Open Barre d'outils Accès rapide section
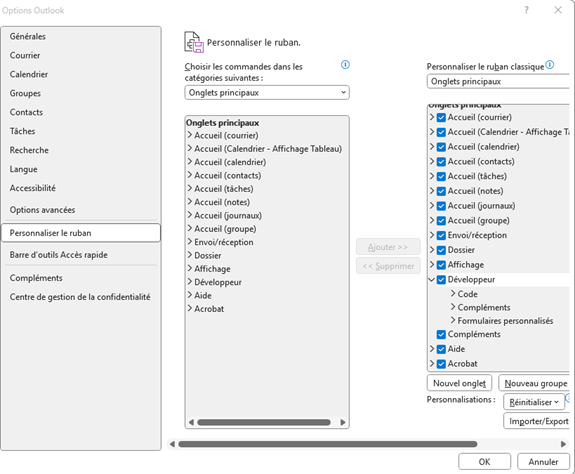The image size is (575, 474). pyautogui.click(x=59, y=255)
